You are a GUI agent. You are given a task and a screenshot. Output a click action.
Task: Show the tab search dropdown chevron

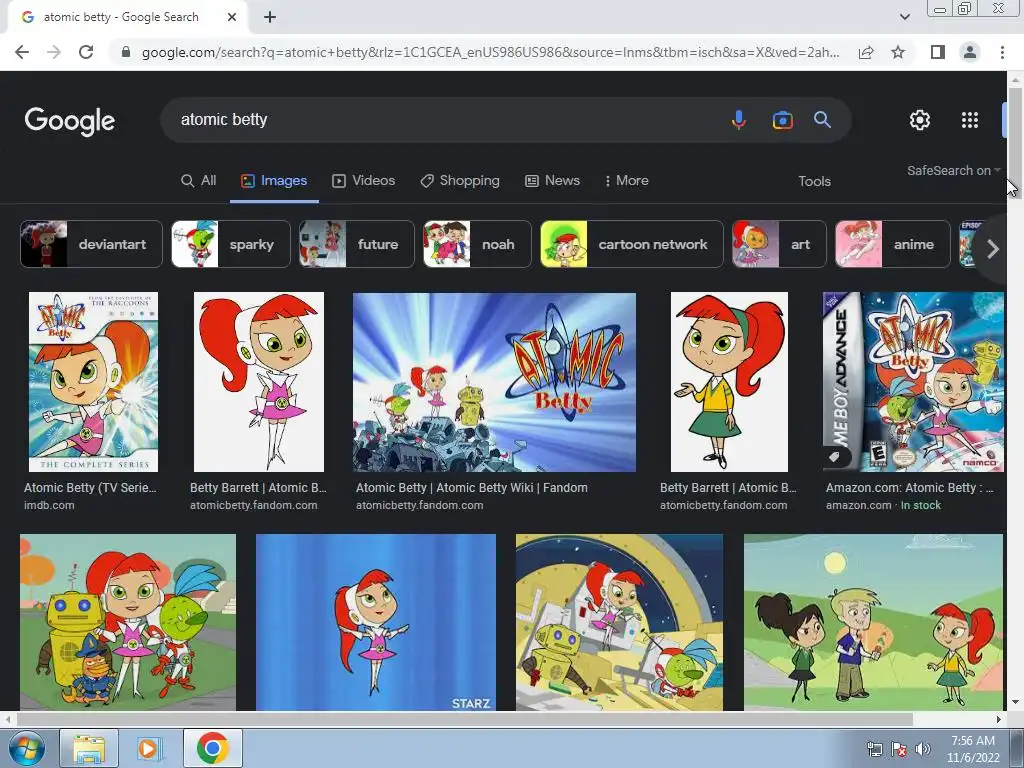pyautogui.click(x=904, y=17)
